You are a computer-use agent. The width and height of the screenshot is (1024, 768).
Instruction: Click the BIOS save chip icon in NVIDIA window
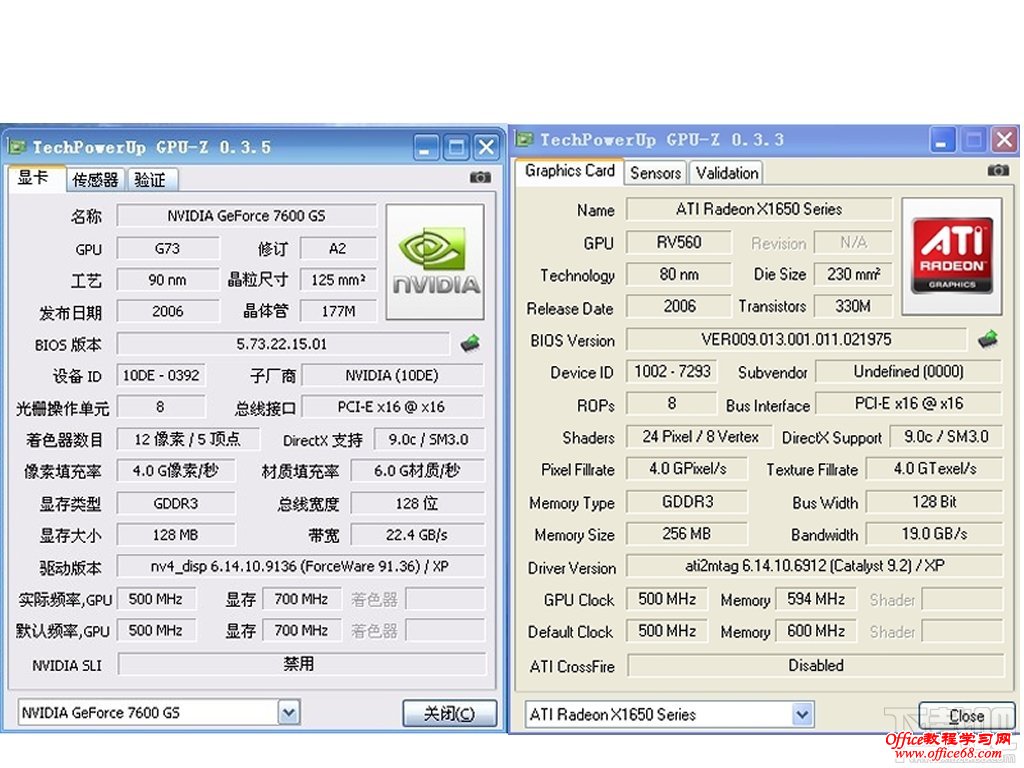470,342
